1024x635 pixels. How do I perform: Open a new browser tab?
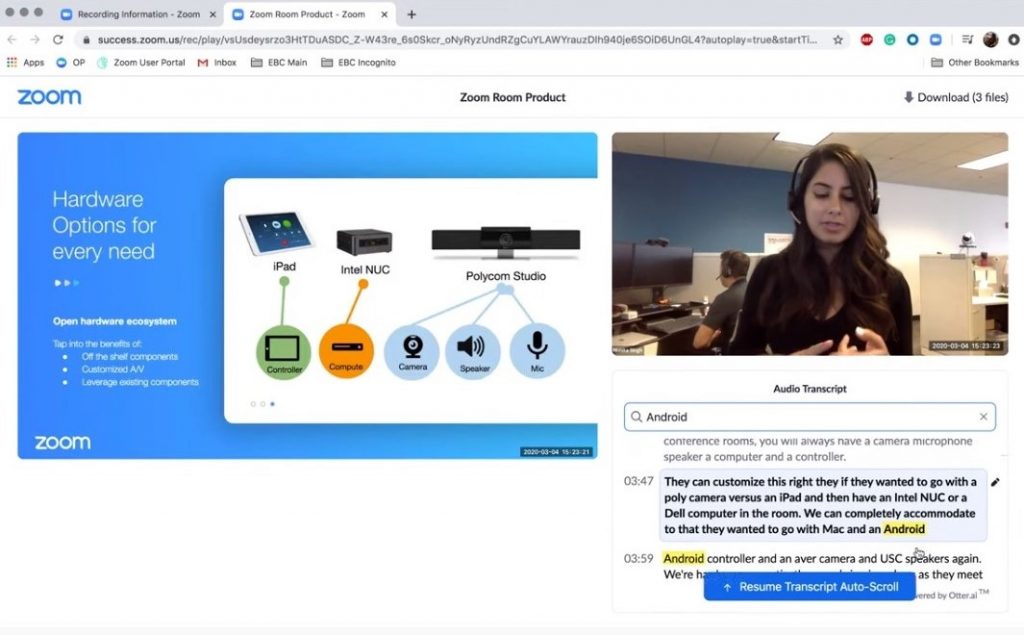pyautogui.click(x=411, y=15)
